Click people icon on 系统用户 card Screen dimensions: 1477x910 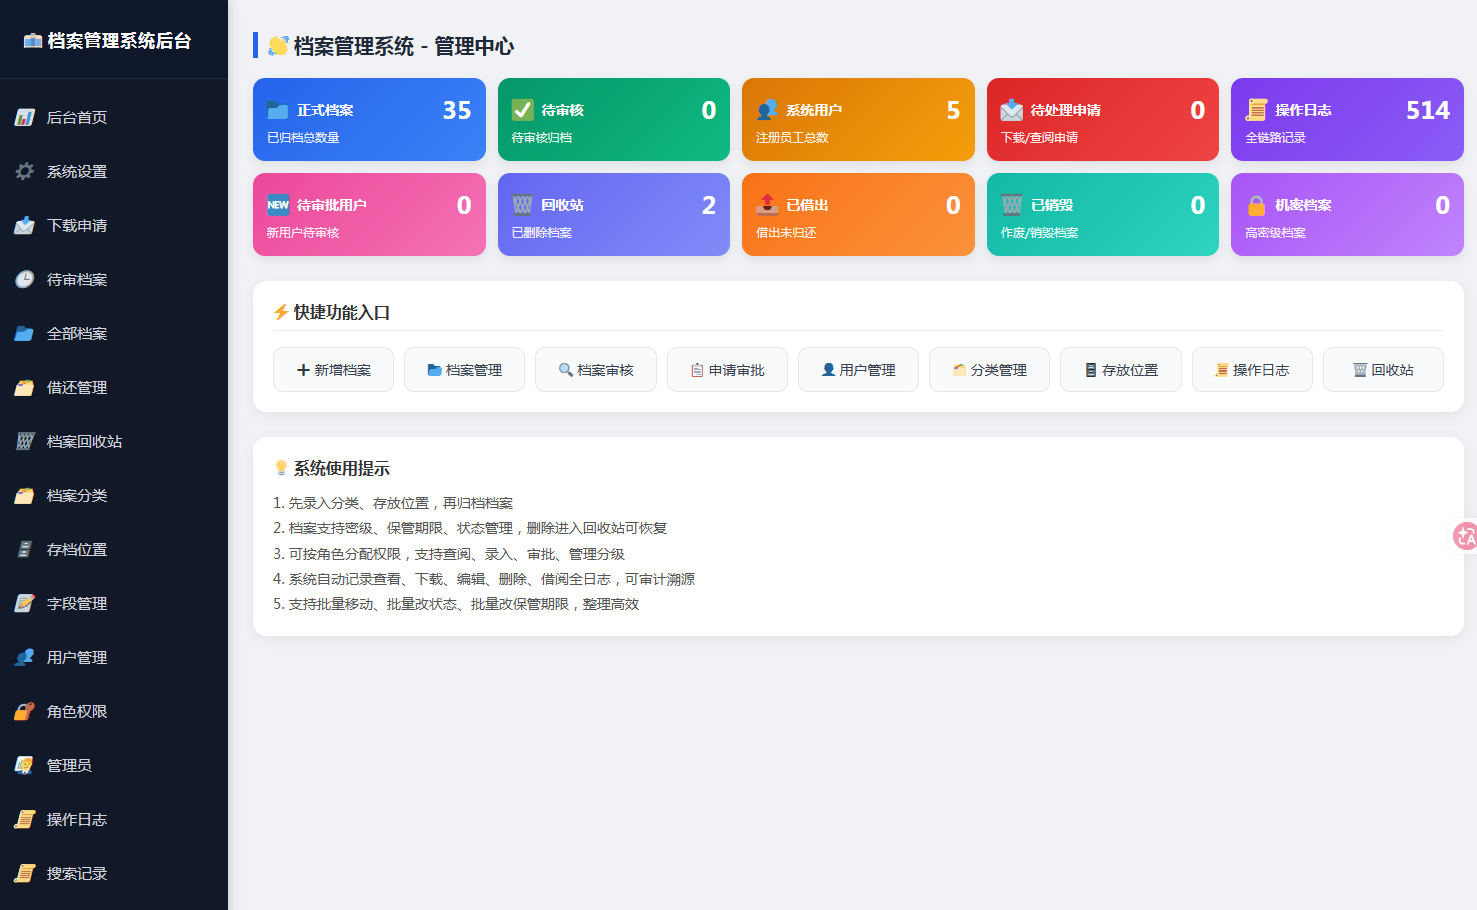[x=767, y=110]
